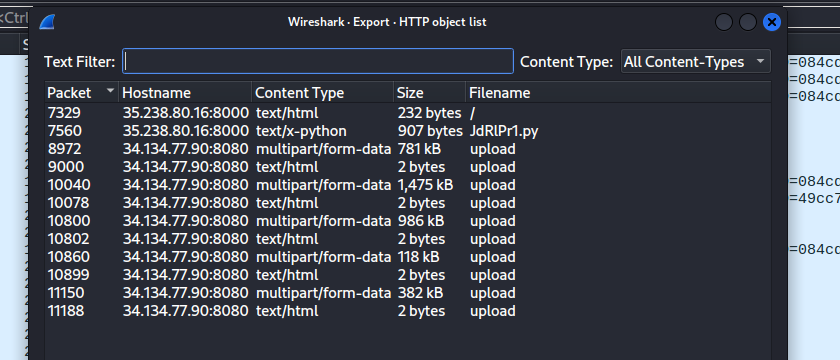Click the dialog minimize button
Screen dimensions: 840x360
724,22
